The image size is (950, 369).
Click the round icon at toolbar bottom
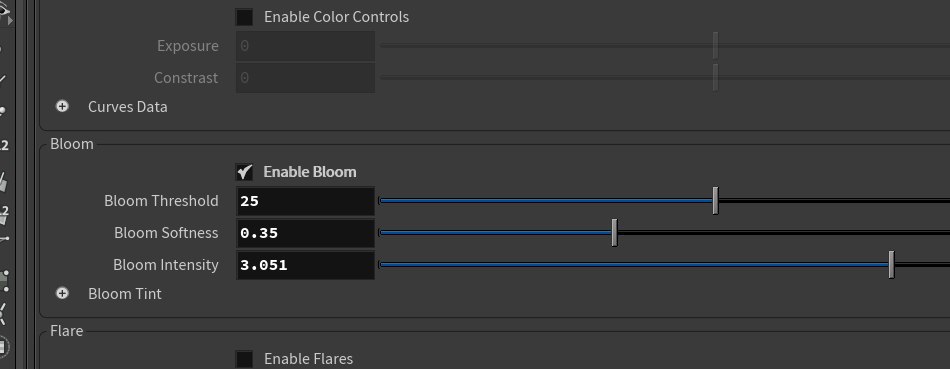(x=4, y=348)
